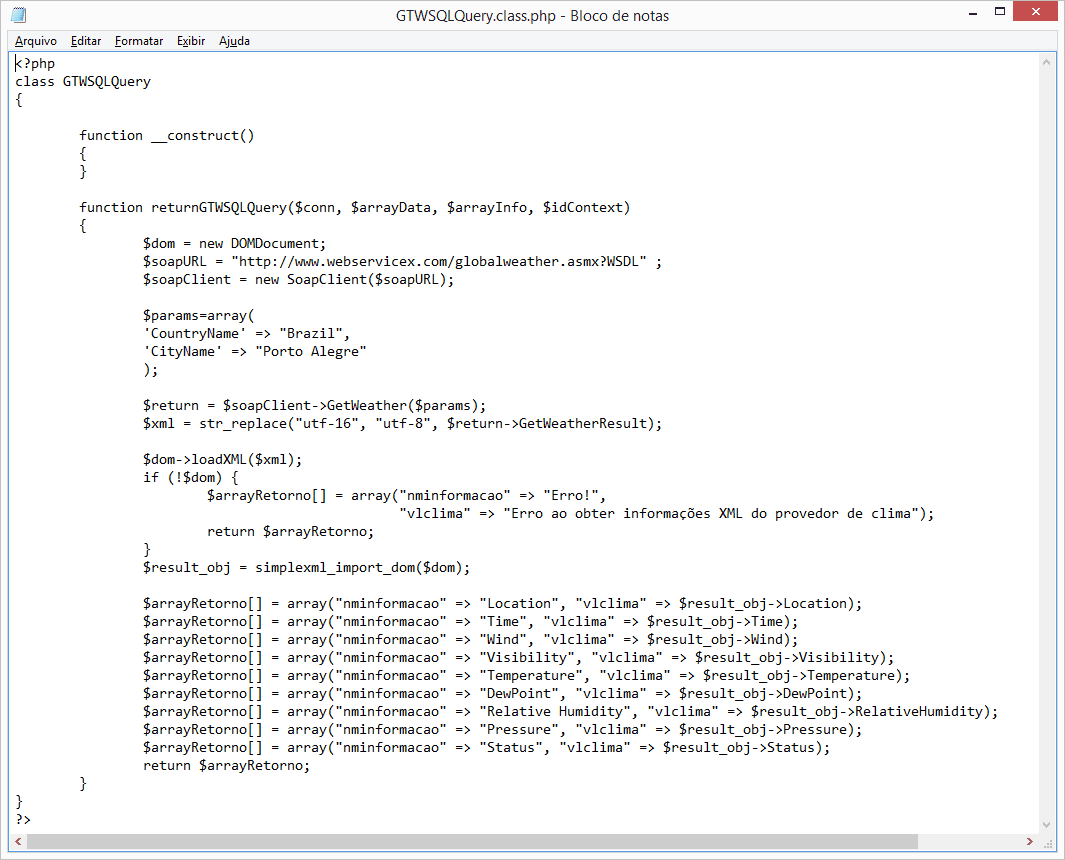
Task: Open the Ajuda menu
Action: point(234,41)
